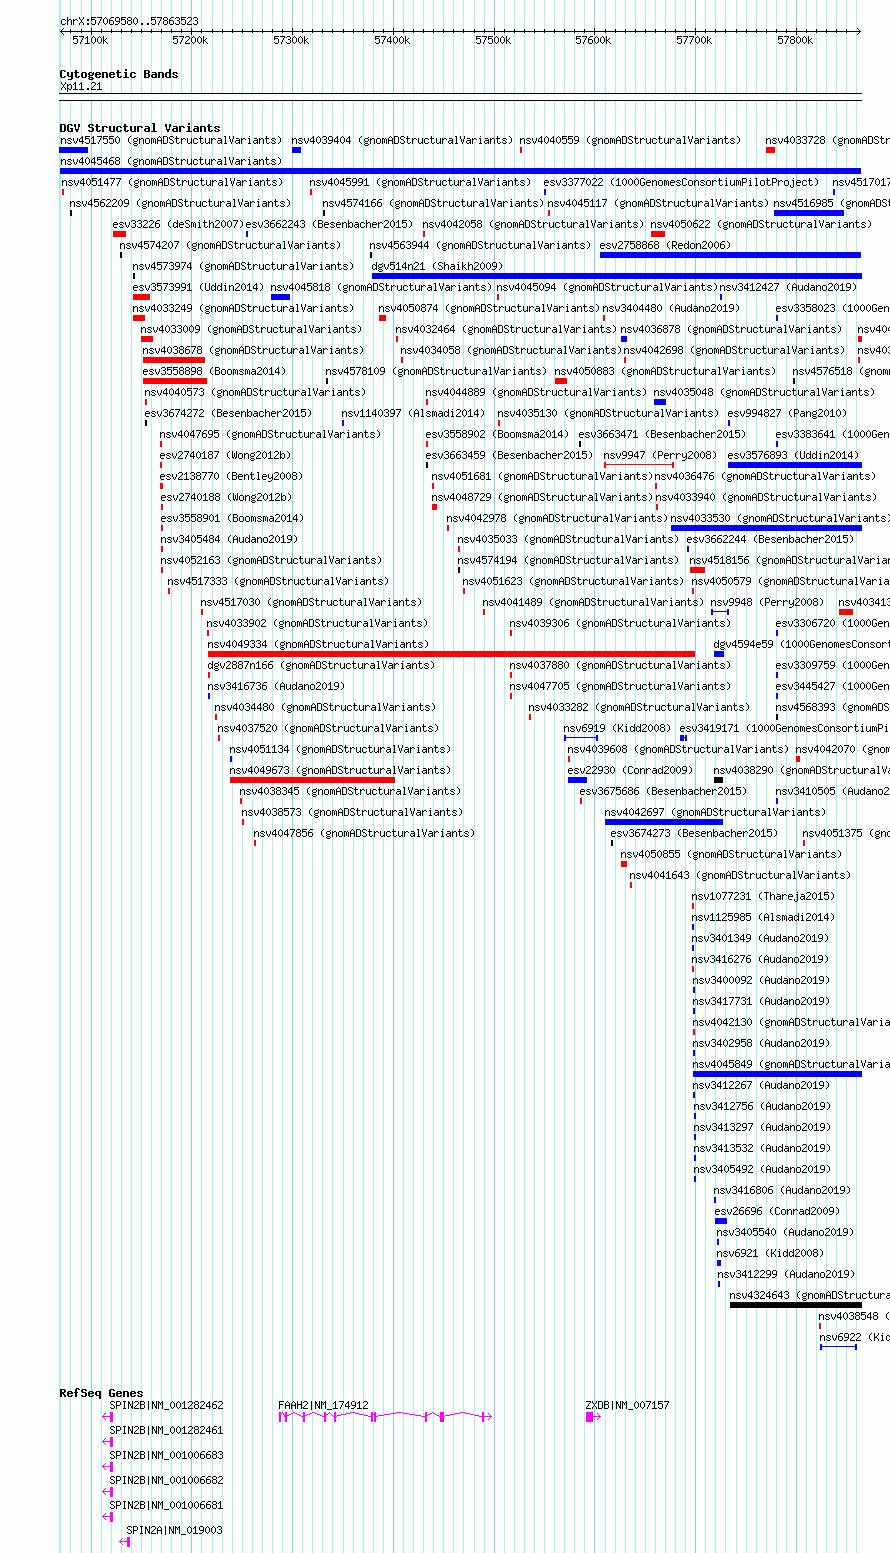Open the Cytogenetic Bands track title
Viewport: 890px width, 1553px height.
tap(119, 74)
